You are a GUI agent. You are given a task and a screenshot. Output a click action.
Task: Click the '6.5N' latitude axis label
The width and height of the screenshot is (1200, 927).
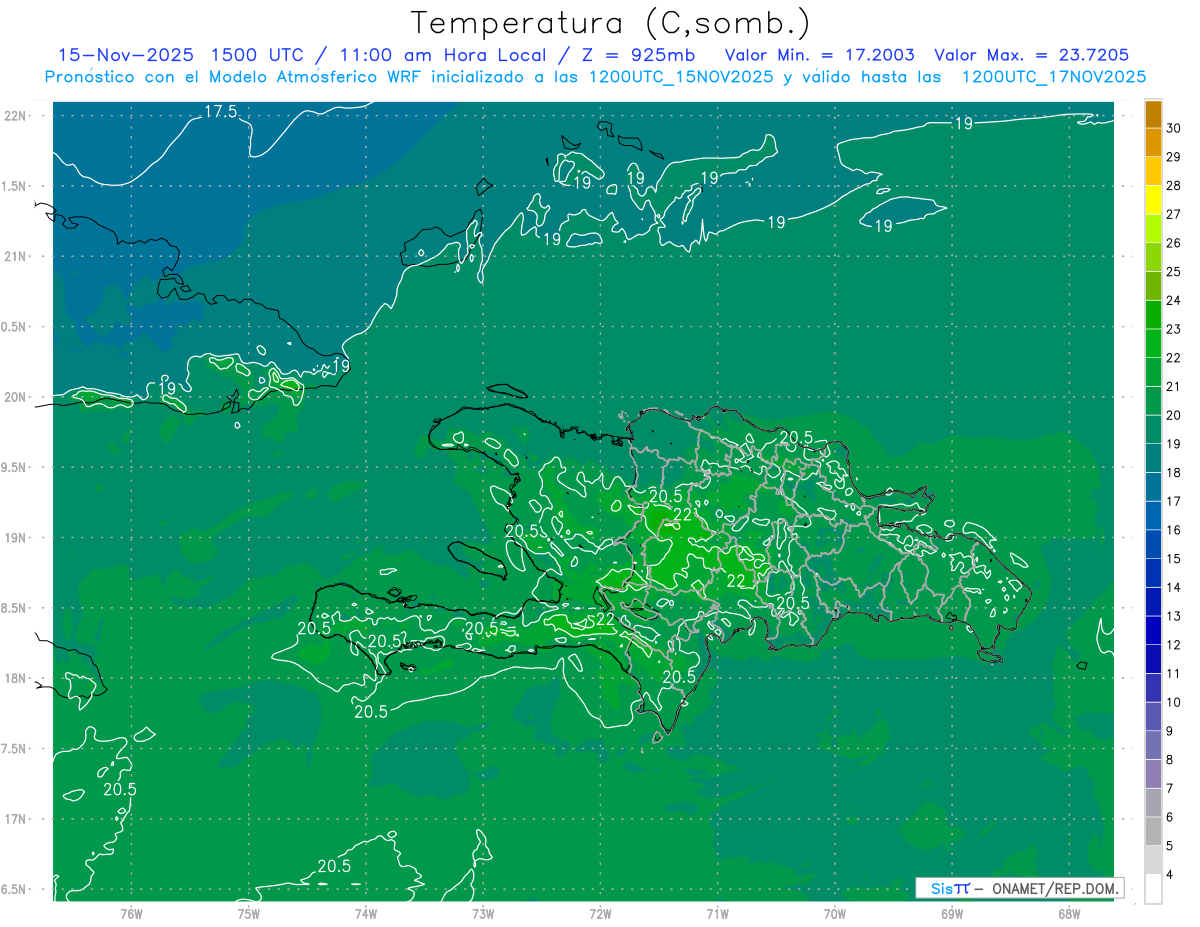(14, 890)
